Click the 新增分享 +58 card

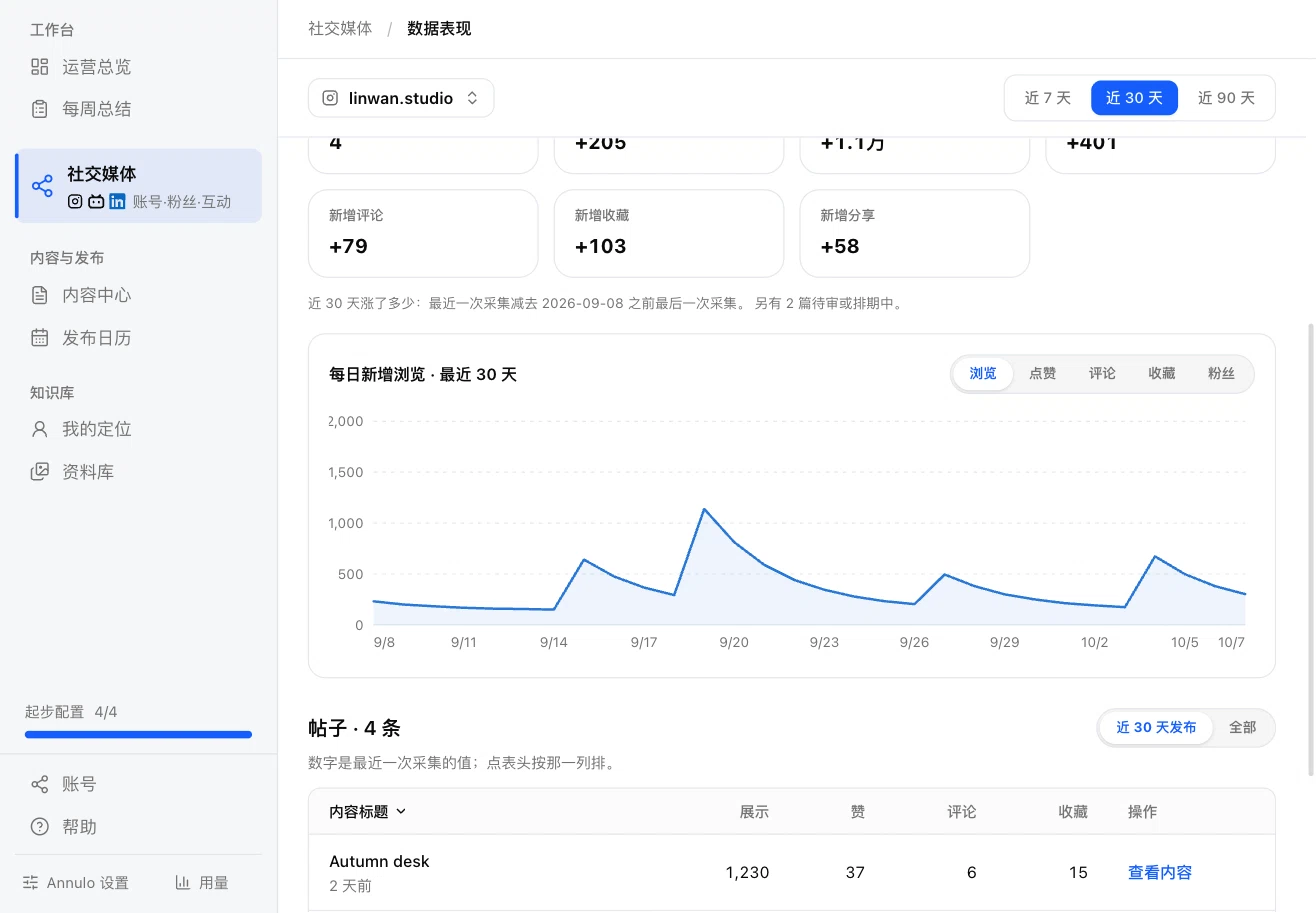(x=915, y=233)
